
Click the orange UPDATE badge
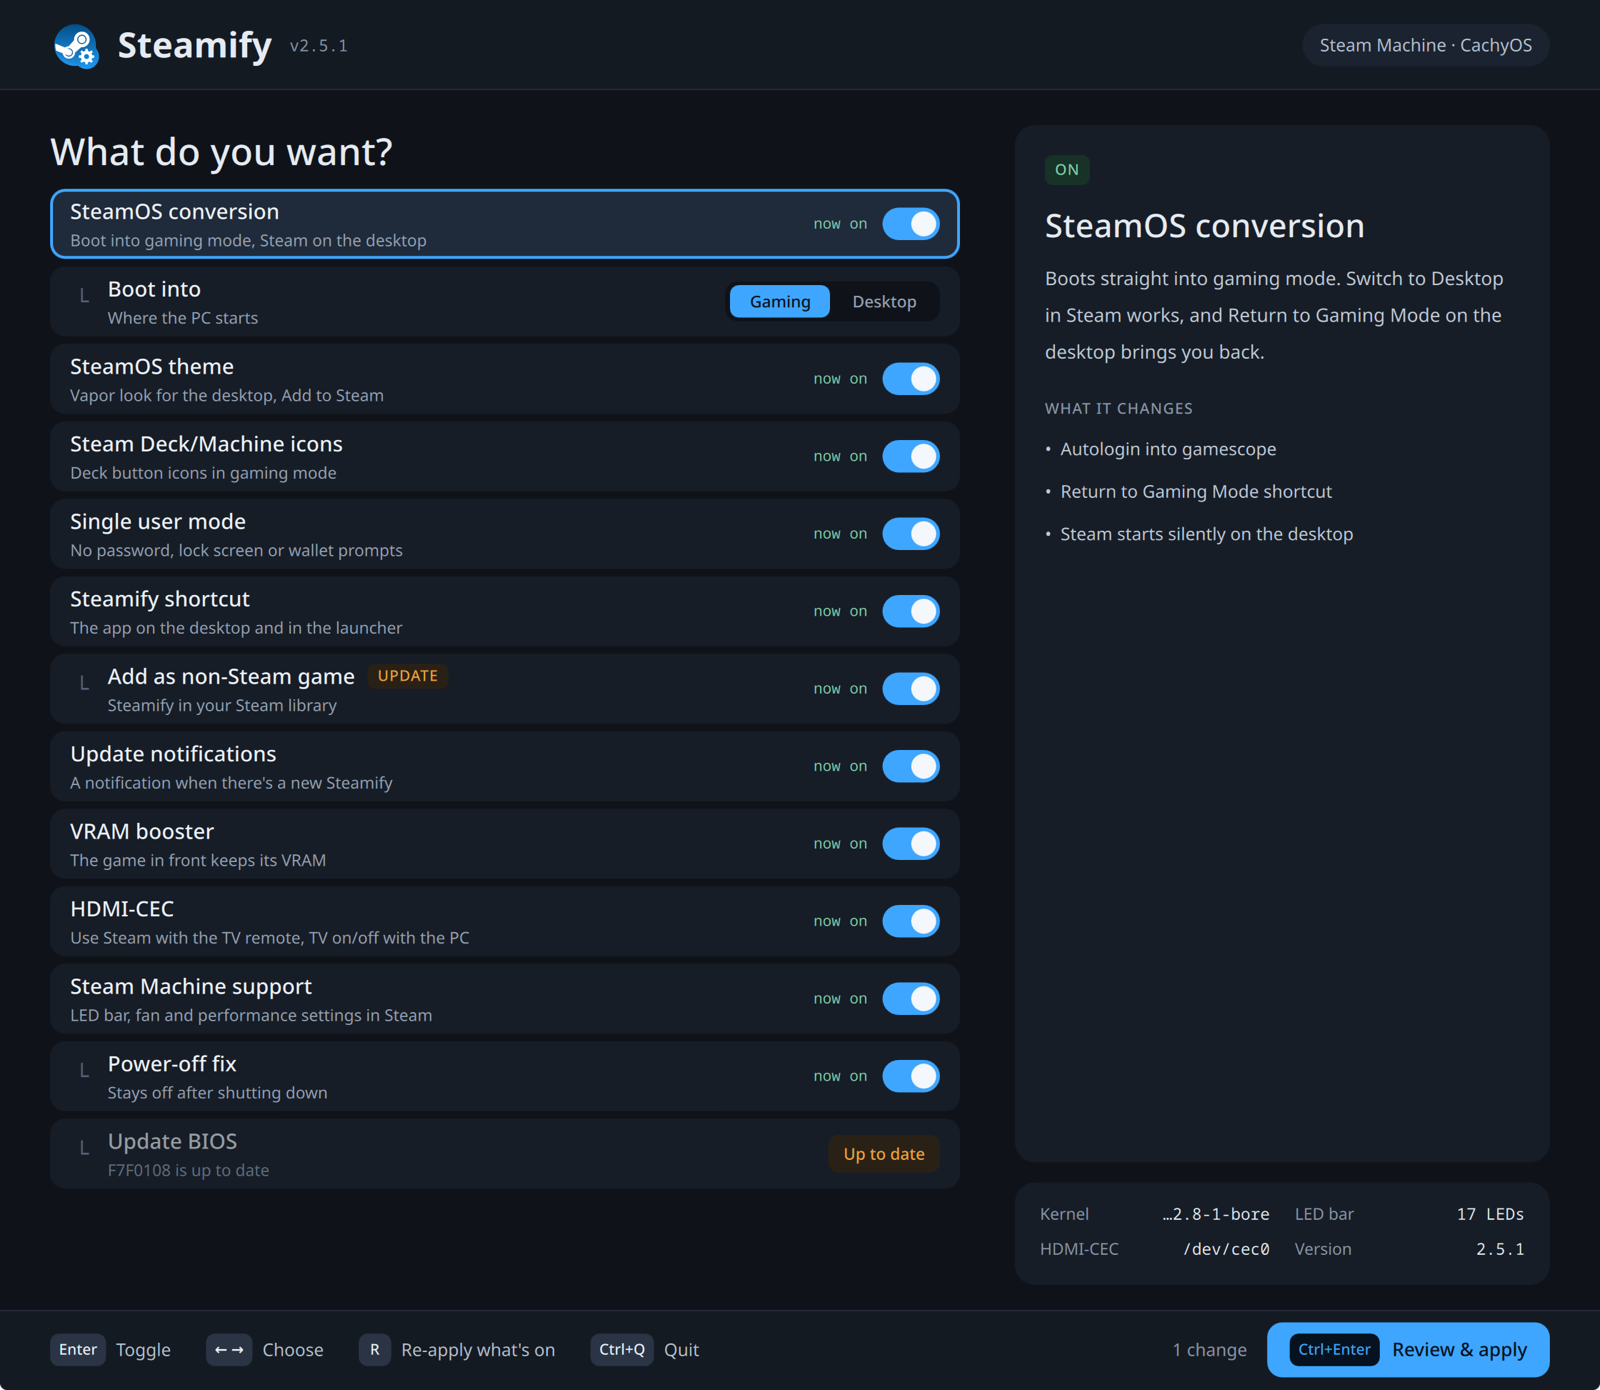pos(408,676)
